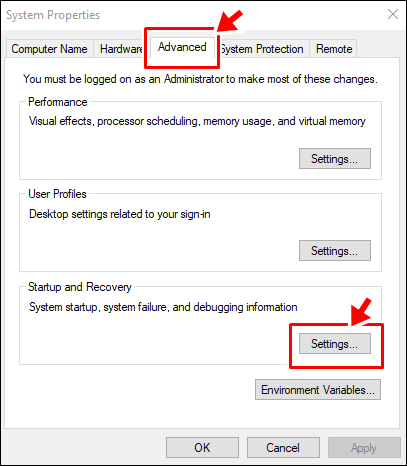407x466 pixels.
Task: Close the System Properties window
Action: 393,14
